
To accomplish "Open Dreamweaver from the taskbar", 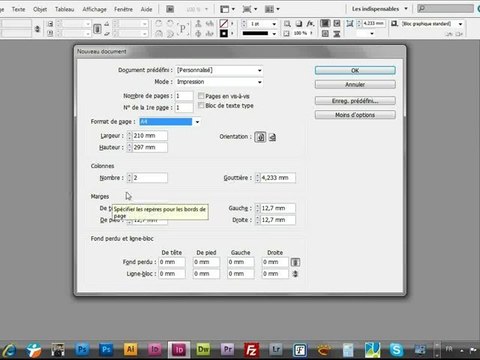I will pos(203,349).
